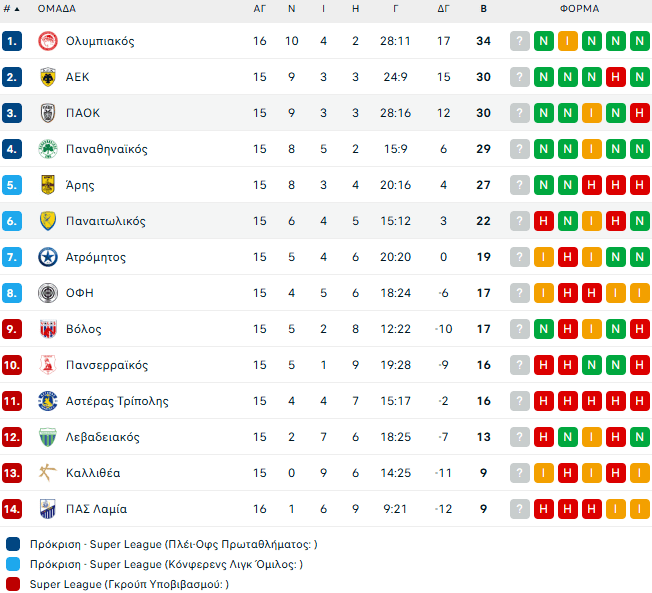Click the AEK team crest icon
652x593 pixels.
(x=46, y=77)
